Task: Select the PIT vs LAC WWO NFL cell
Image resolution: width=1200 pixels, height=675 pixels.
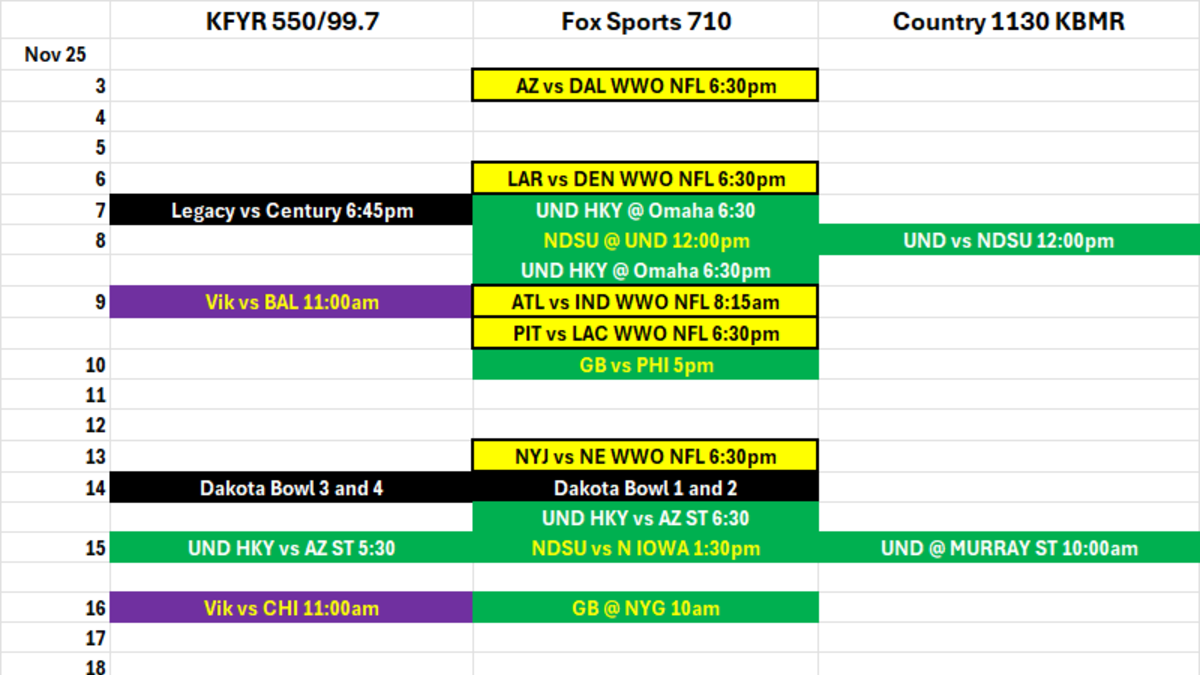Action: coord(645,333)
